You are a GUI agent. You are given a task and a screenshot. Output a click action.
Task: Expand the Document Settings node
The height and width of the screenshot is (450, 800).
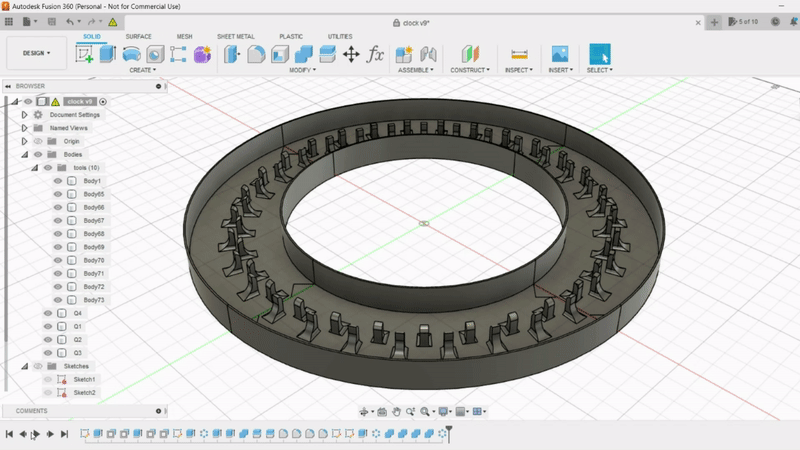(x=24, y=115)
